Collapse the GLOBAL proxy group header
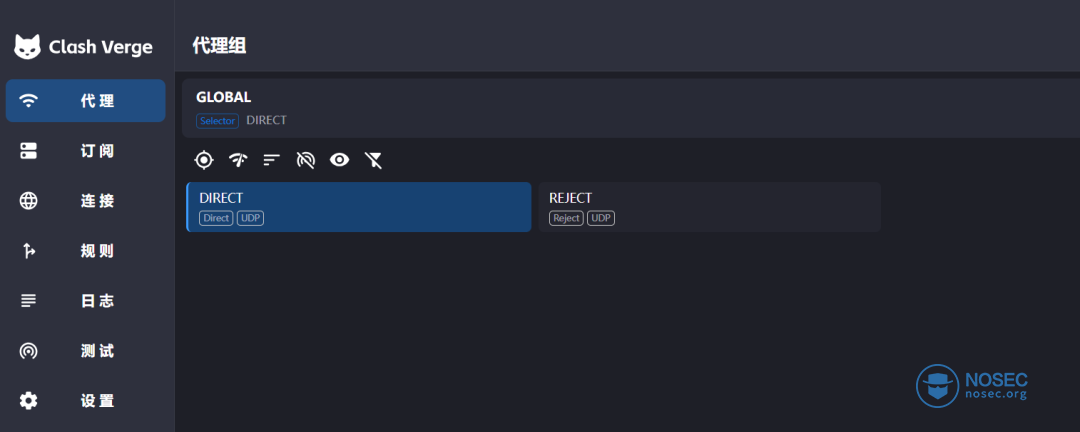1080x432 pixels. point(631,108)
